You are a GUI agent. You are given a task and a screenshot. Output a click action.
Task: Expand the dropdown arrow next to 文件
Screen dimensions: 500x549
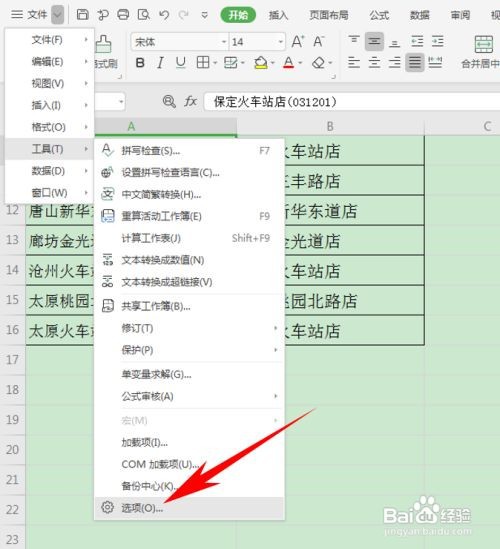pos(57,15)
